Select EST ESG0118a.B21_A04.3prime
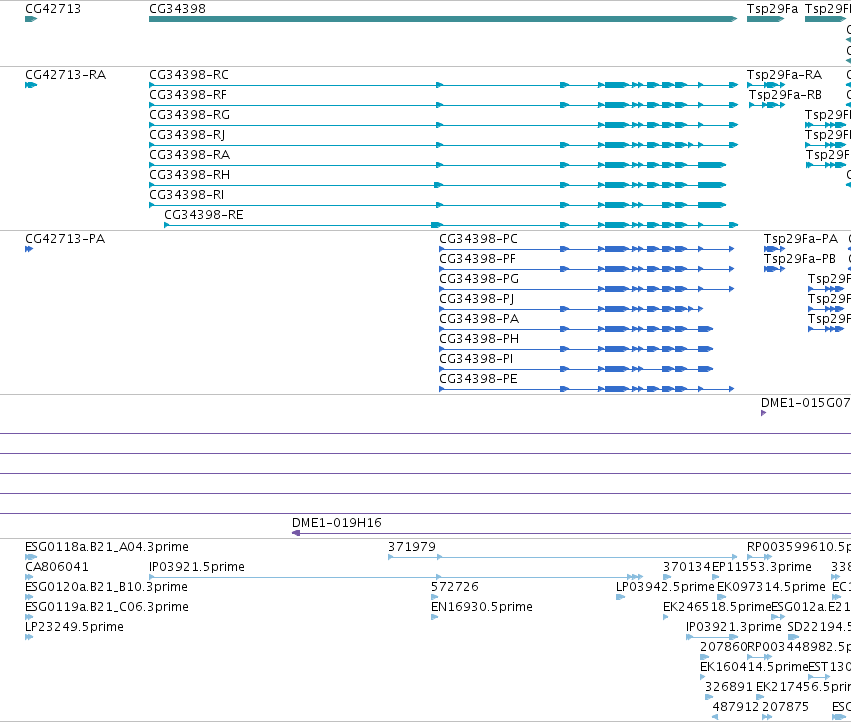Screen dimensions: 851x722 (x=107, y=547)
